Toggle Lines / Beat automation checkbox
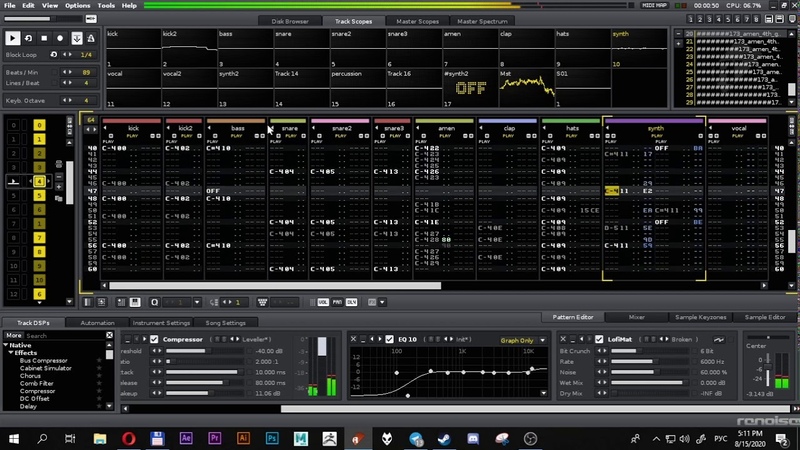This screenshot has width=800, height=450. click(54, 83)
